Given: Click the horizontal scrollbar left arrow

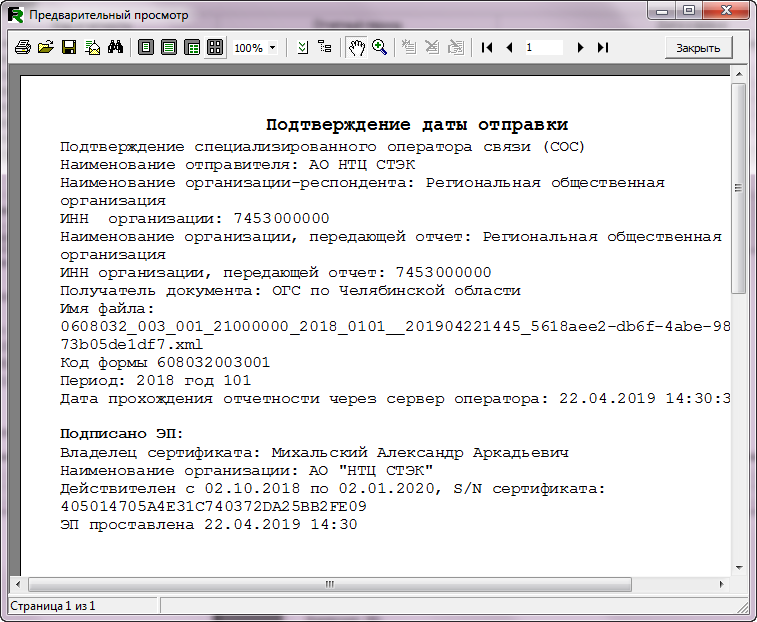Looking at the screenshot, I should pos(18,584).
